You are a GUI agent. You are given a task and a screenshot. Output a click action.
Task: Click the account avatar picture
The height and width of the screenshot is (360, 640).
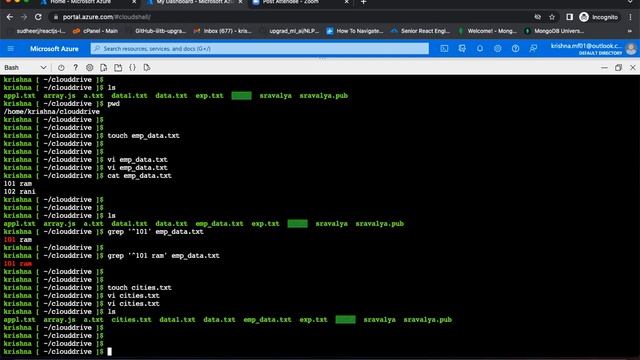pyautogui.click(x=631, y=49)
